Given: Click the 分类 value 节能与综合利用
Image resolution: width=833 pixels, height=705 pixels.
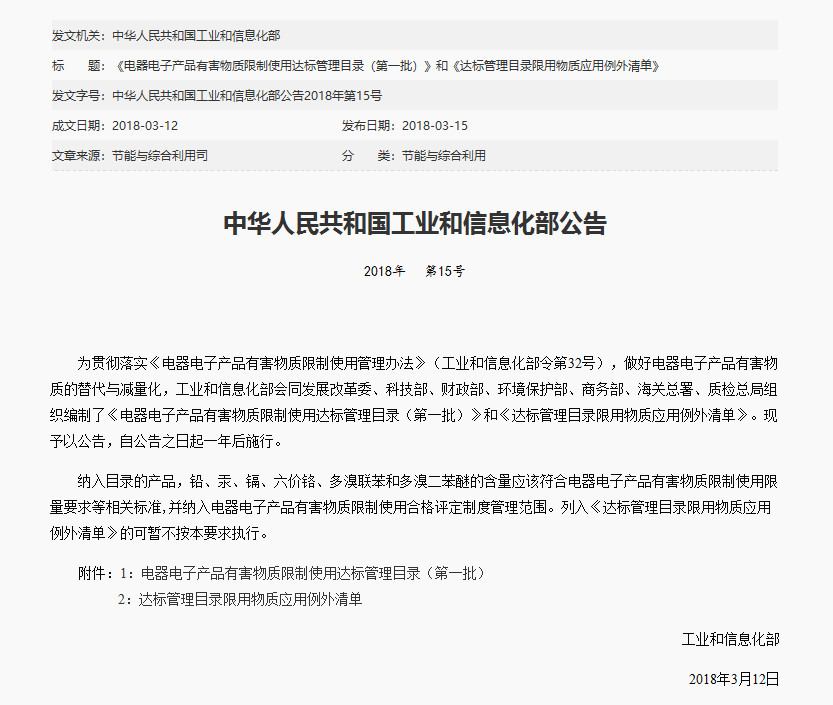Looking at the screenshot, I should 444,156.
